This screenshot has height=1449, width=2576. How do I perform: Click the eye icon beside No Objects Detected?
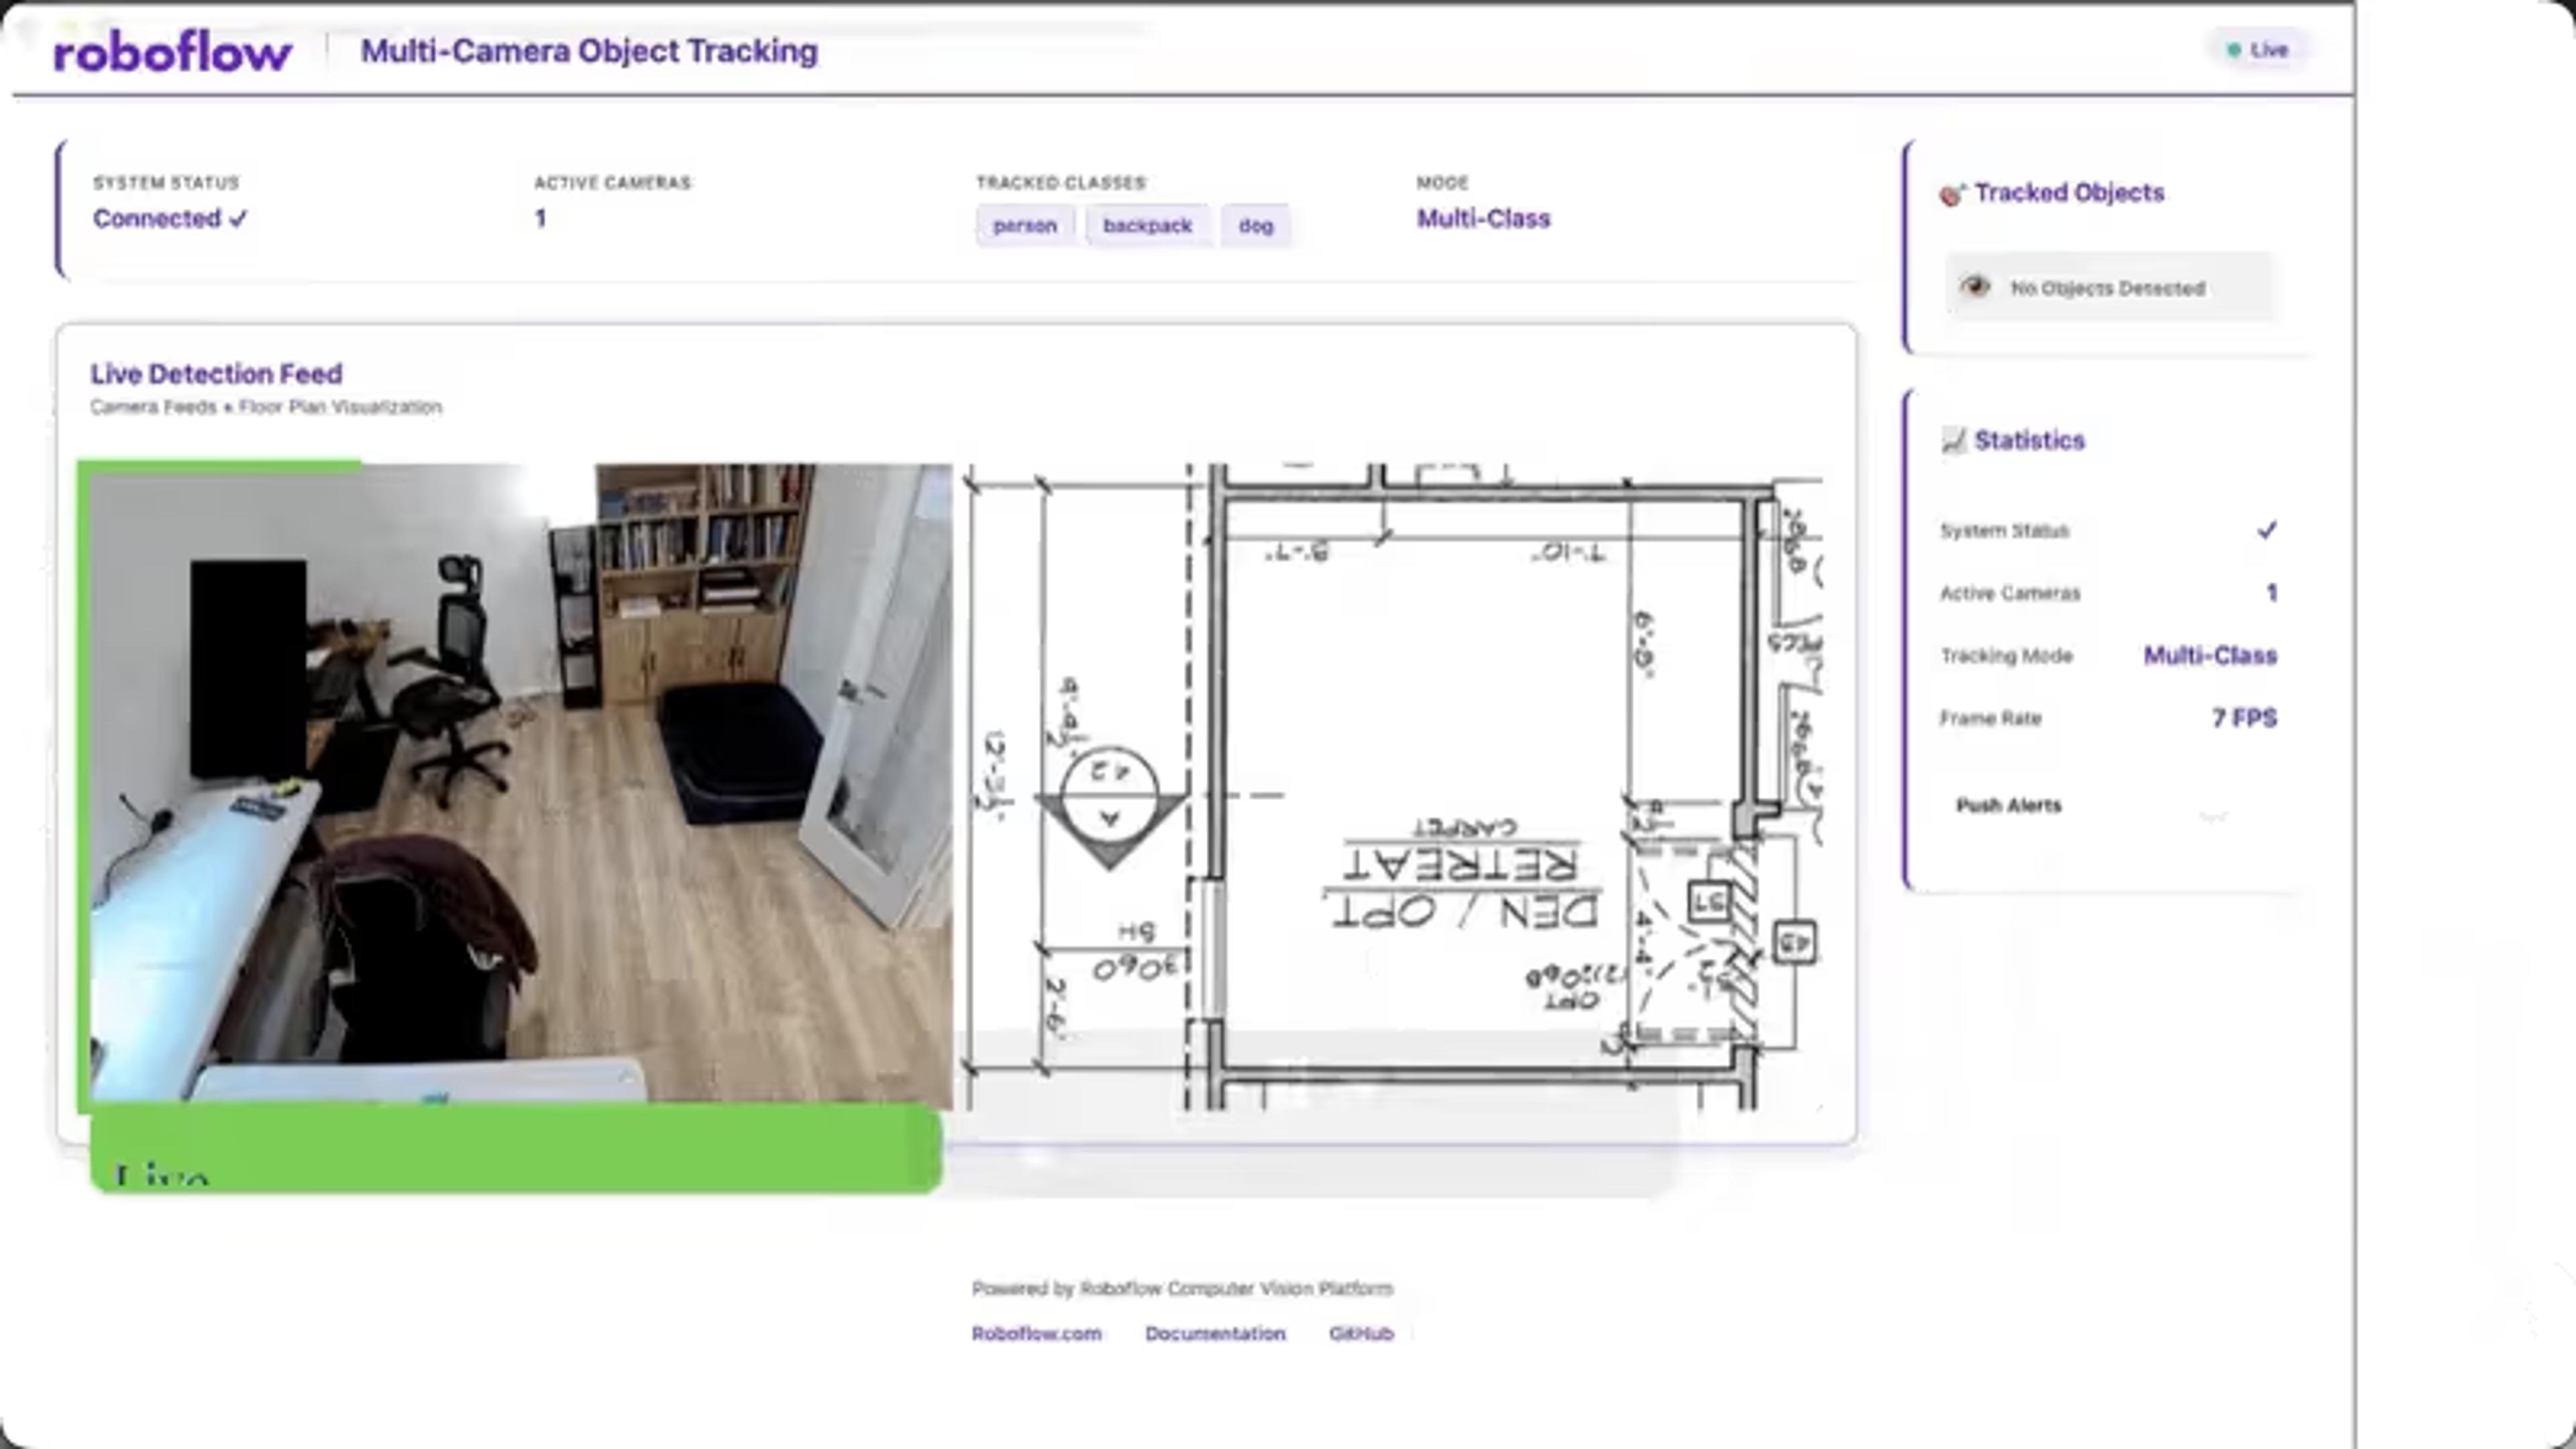[1975, 288]
